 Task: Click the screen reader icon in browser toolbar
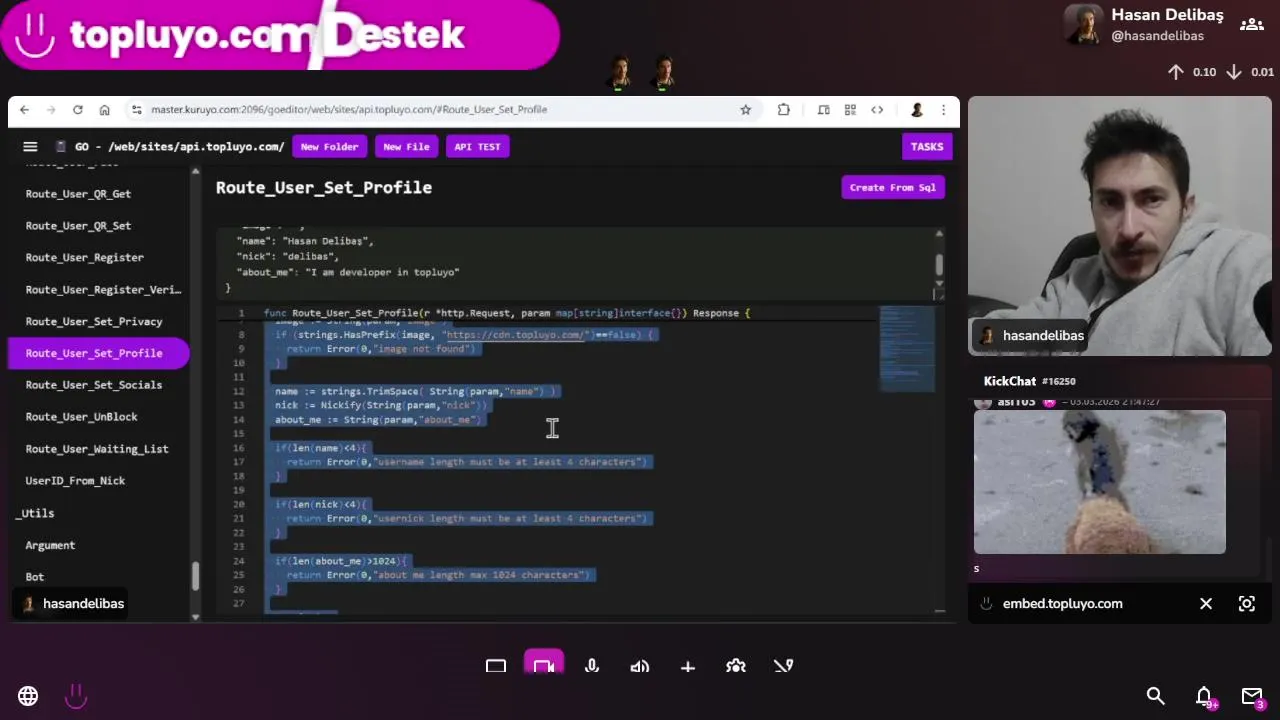823,110
